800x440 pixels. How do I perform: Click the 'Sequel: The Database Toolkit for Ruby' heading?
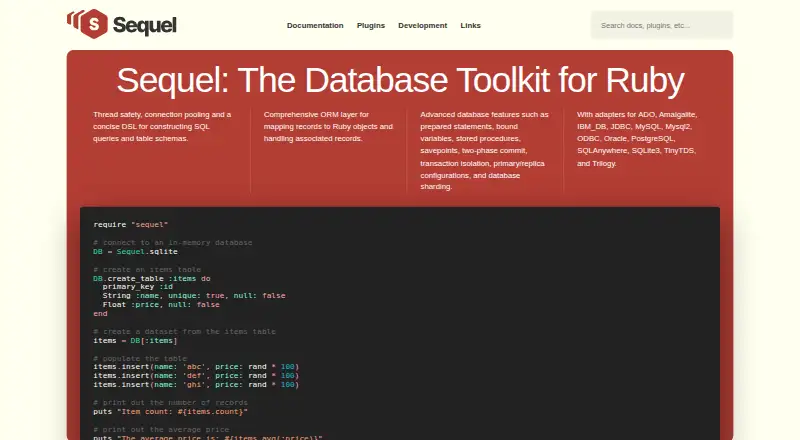(x=400, y=80)
